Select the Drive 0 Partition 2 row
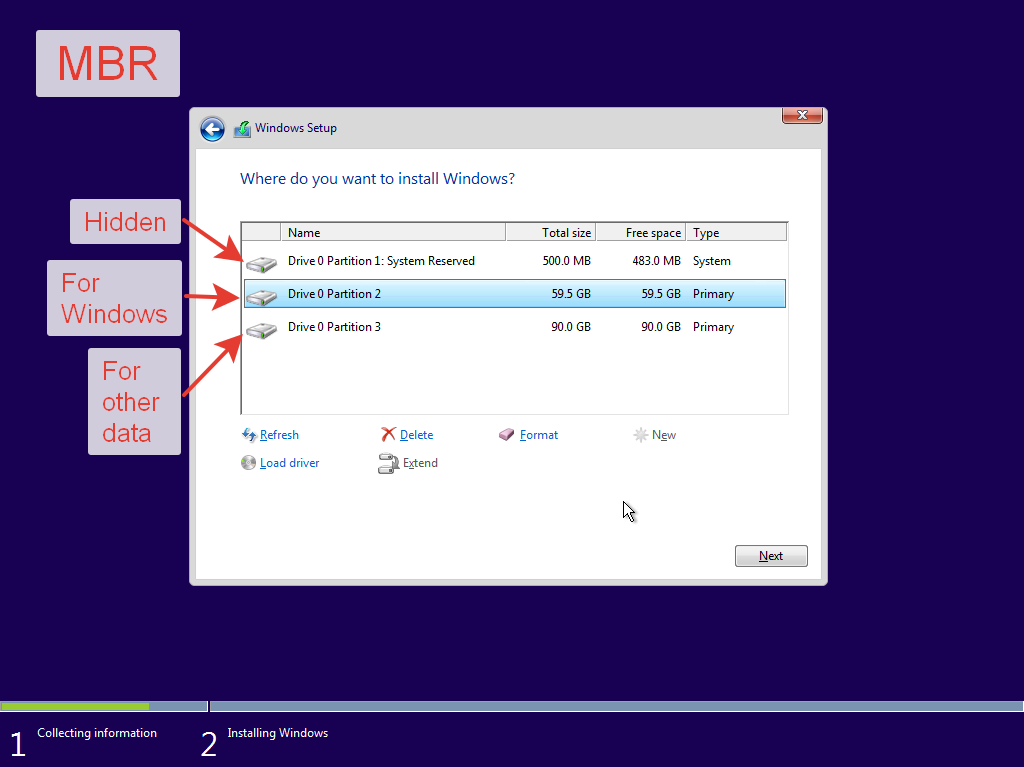This screenshot has height=767, width=1024. click(x=515, y=294)
